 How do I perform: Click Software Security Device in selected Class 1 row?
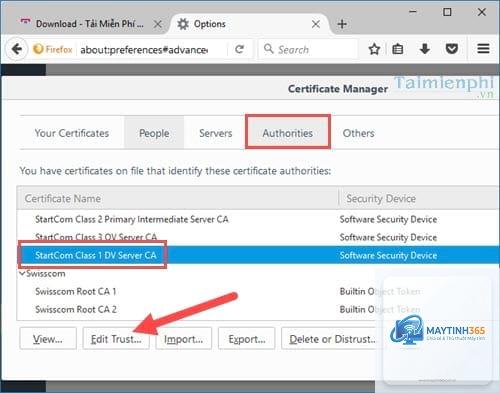388,255
